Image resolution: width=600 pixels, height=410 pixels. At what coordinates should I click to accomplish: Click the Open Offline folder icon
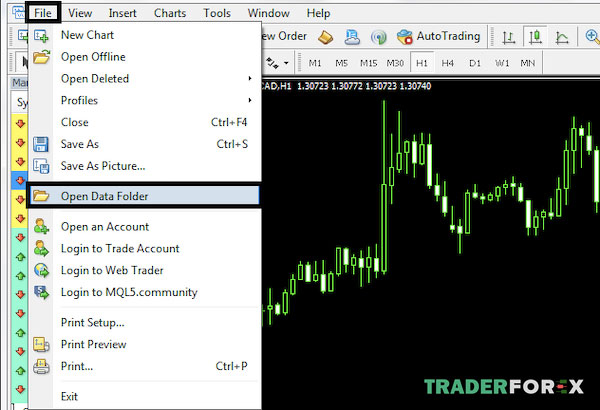coord(41,57)
